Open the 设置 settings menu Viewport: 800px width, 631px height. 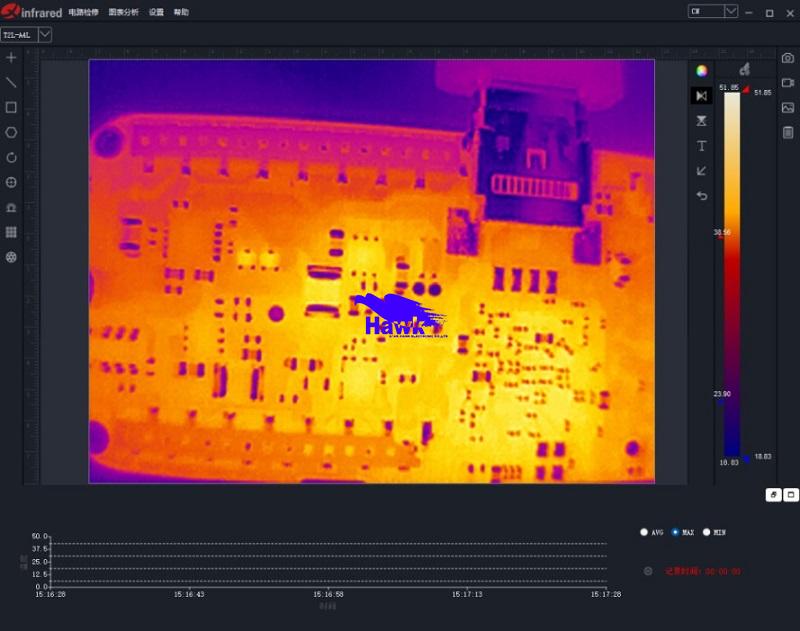coord(156,13)
